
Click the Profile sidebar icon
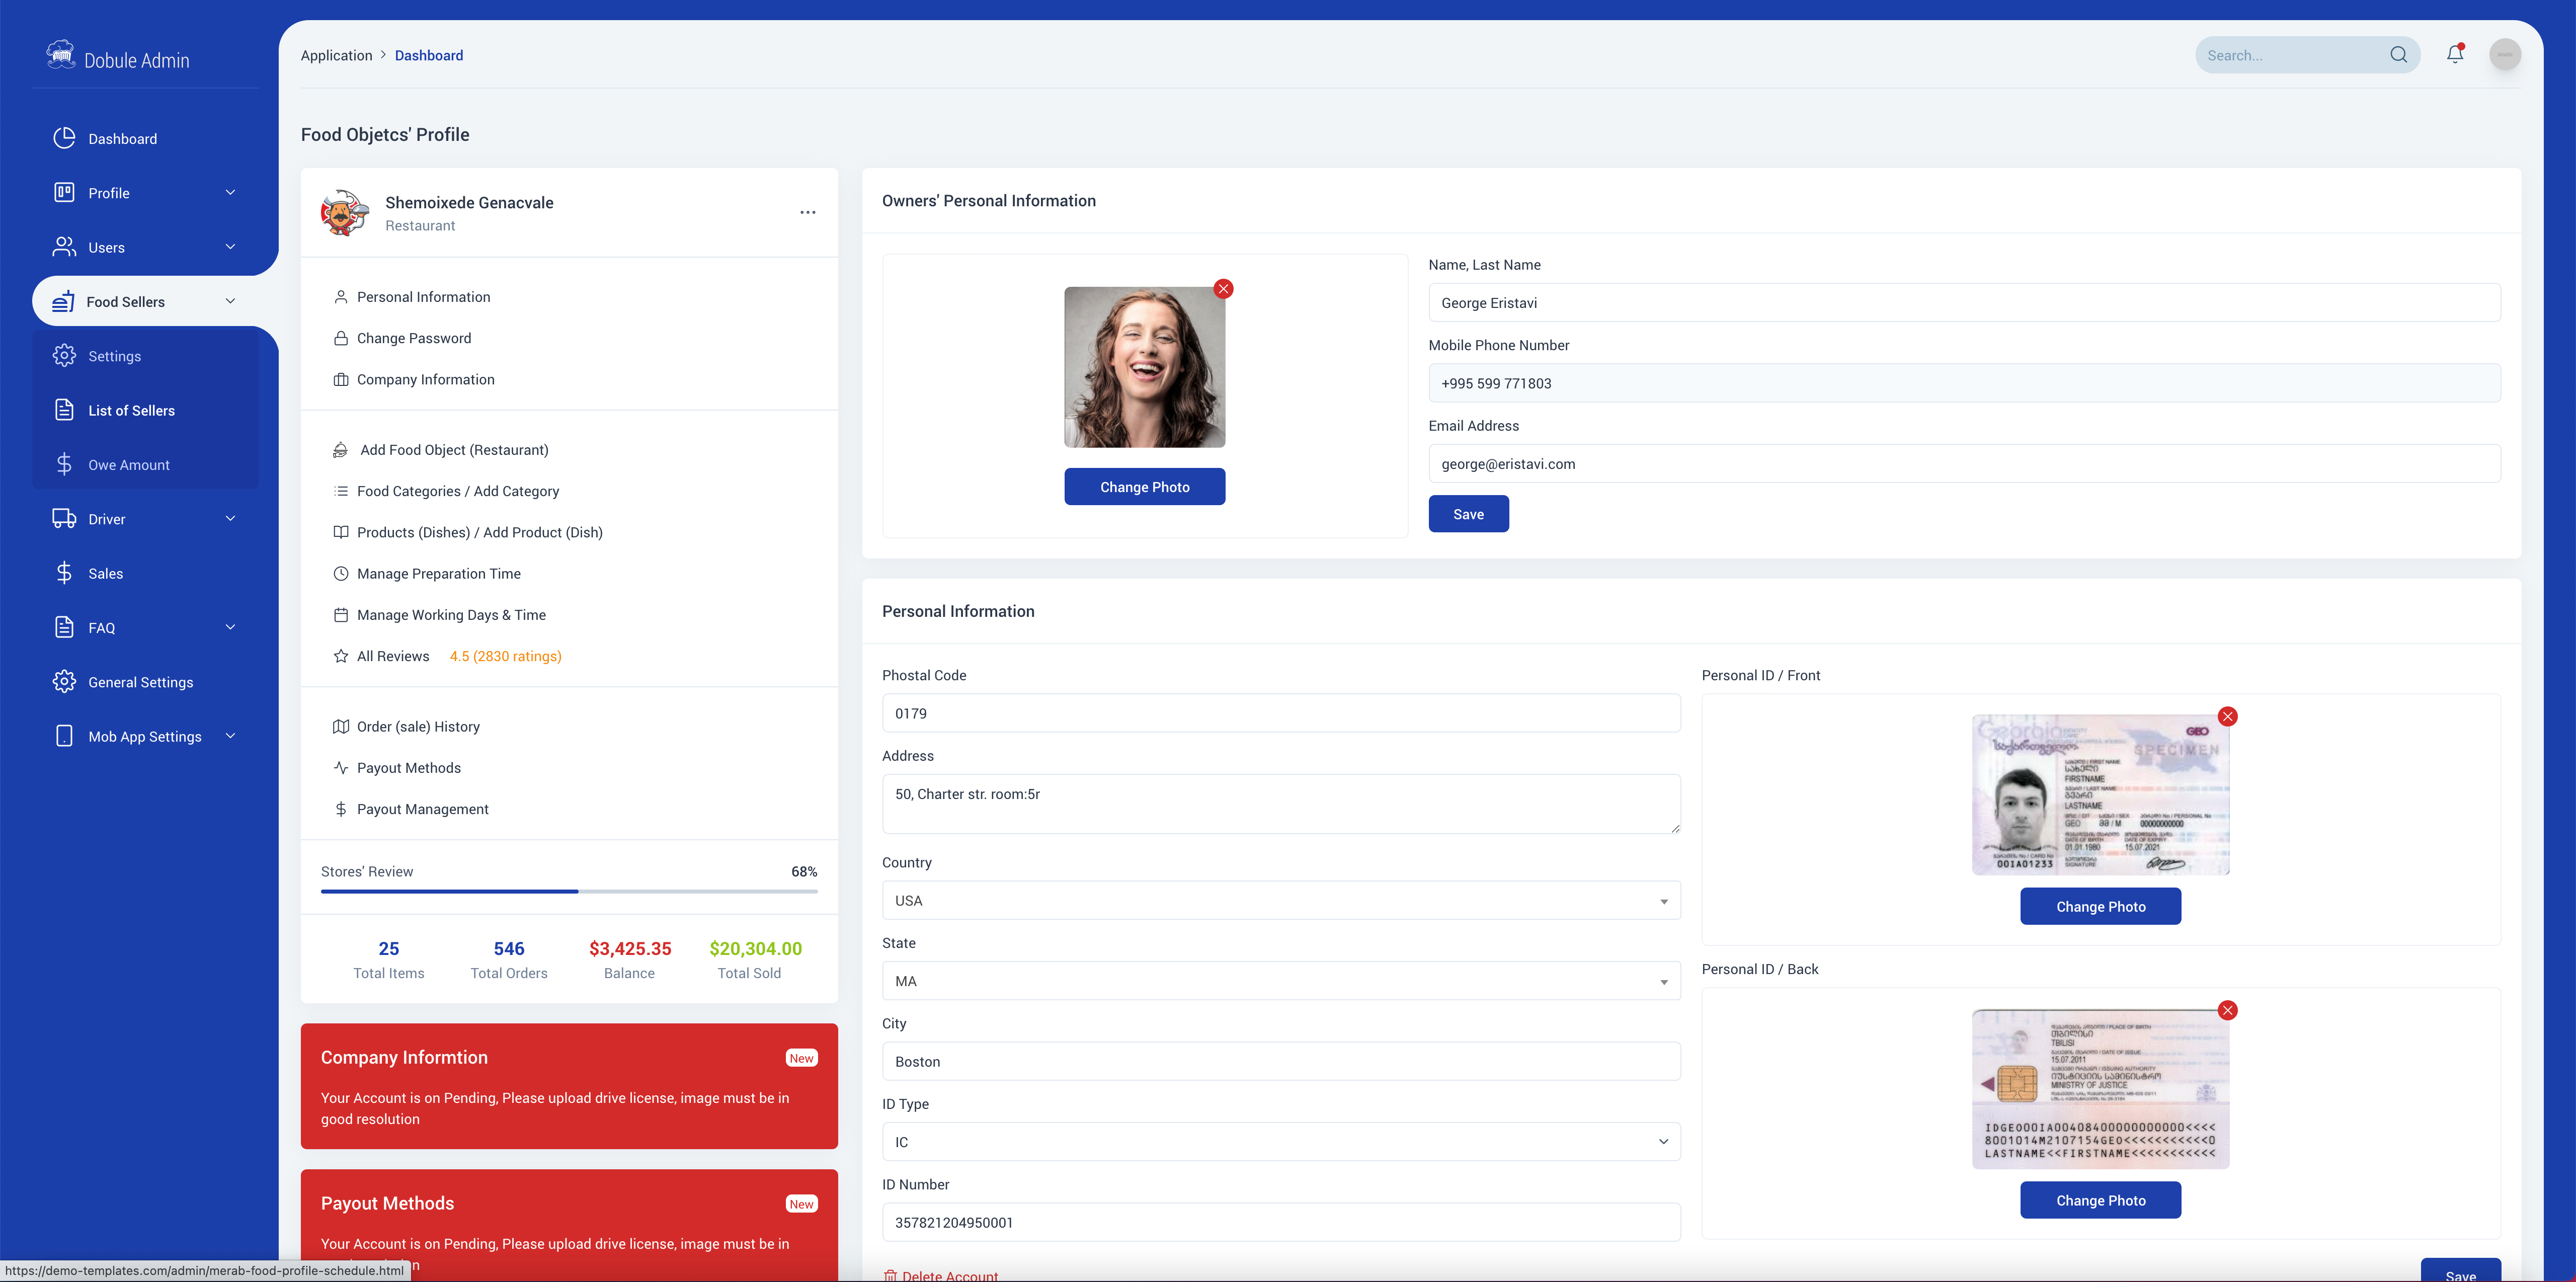(x=64, y=192)
